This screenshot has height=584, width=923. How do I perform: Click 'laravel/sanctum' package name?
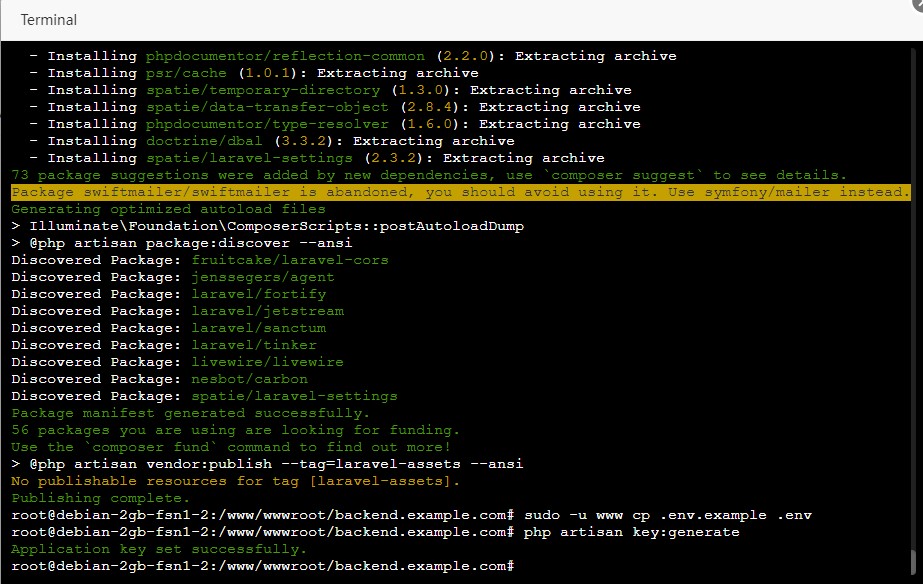pos(258,328)
